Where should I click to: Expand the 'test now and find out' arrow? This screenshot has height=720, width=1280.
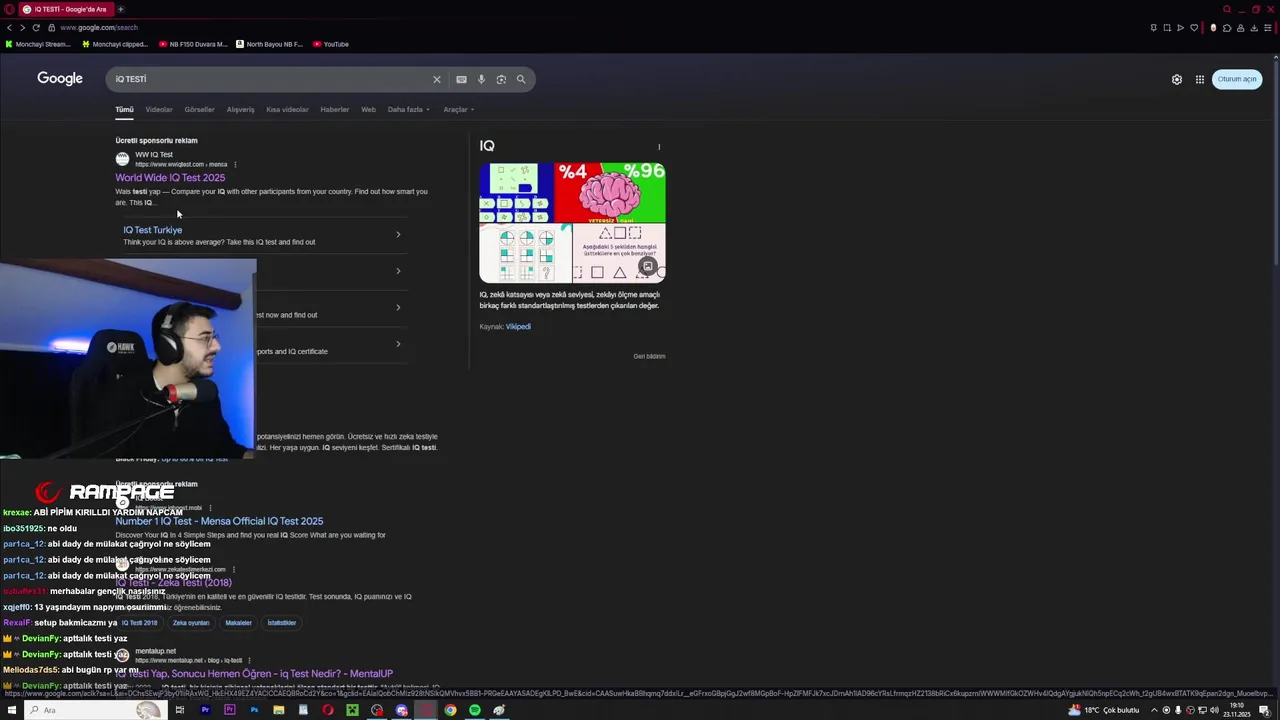point(398,307)
